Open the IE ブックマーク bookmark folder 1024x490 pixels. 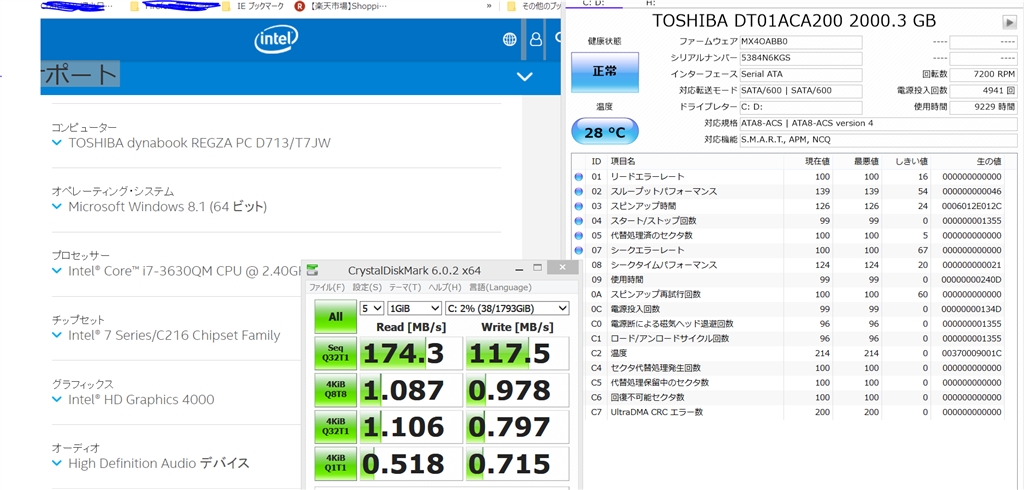pyautogui.click(x=253, y=7)
